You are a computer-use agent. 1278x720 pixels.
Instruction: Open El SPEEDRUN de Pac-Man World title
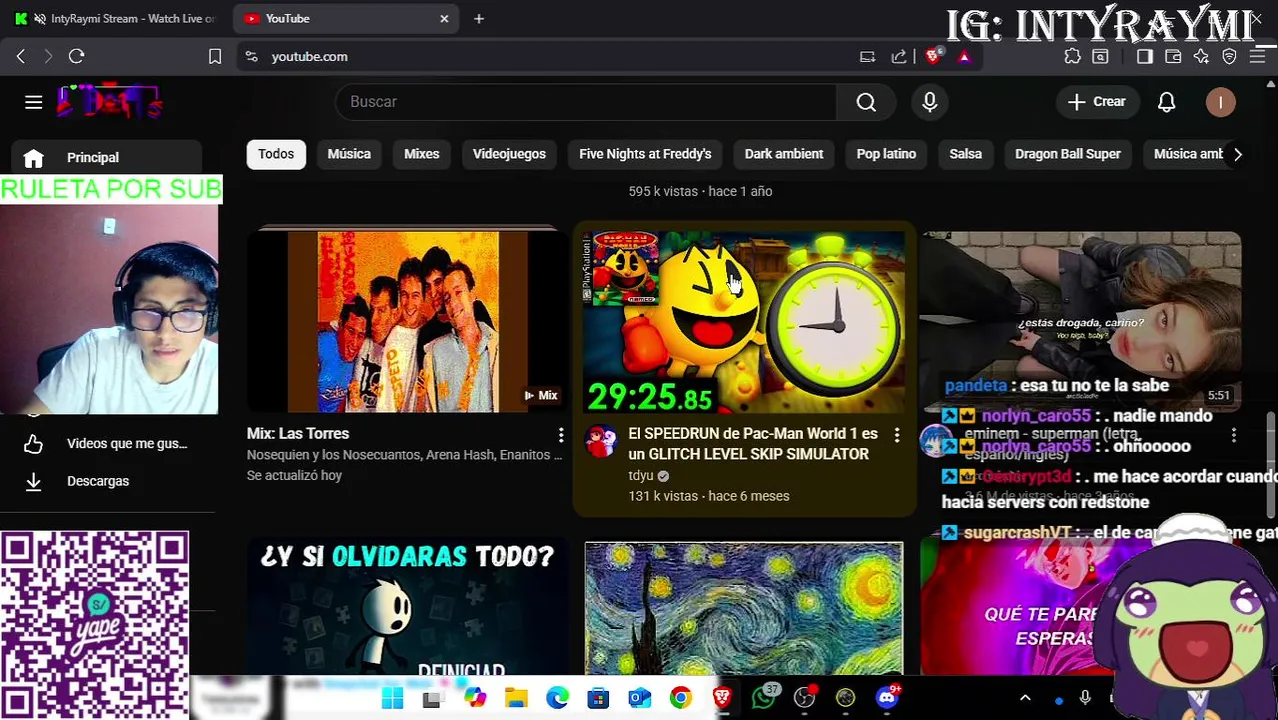click(753, 444)
